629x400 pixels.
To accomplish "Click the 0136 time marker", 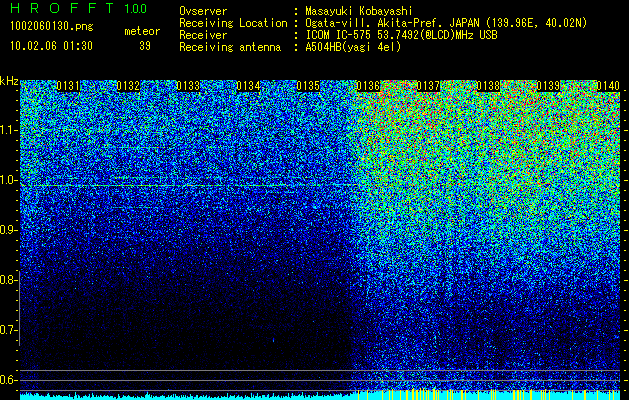I will [x=368, y=86].
